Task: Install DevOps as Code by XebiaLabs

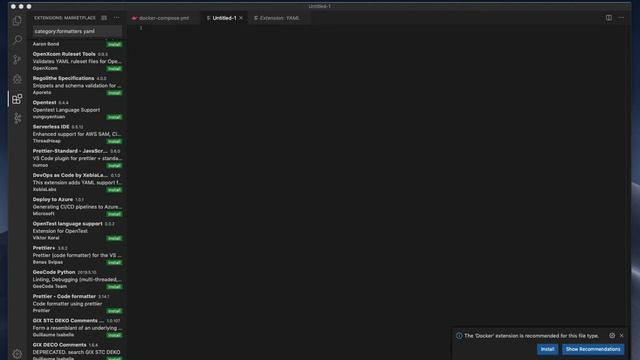Action: coord(114,190)
